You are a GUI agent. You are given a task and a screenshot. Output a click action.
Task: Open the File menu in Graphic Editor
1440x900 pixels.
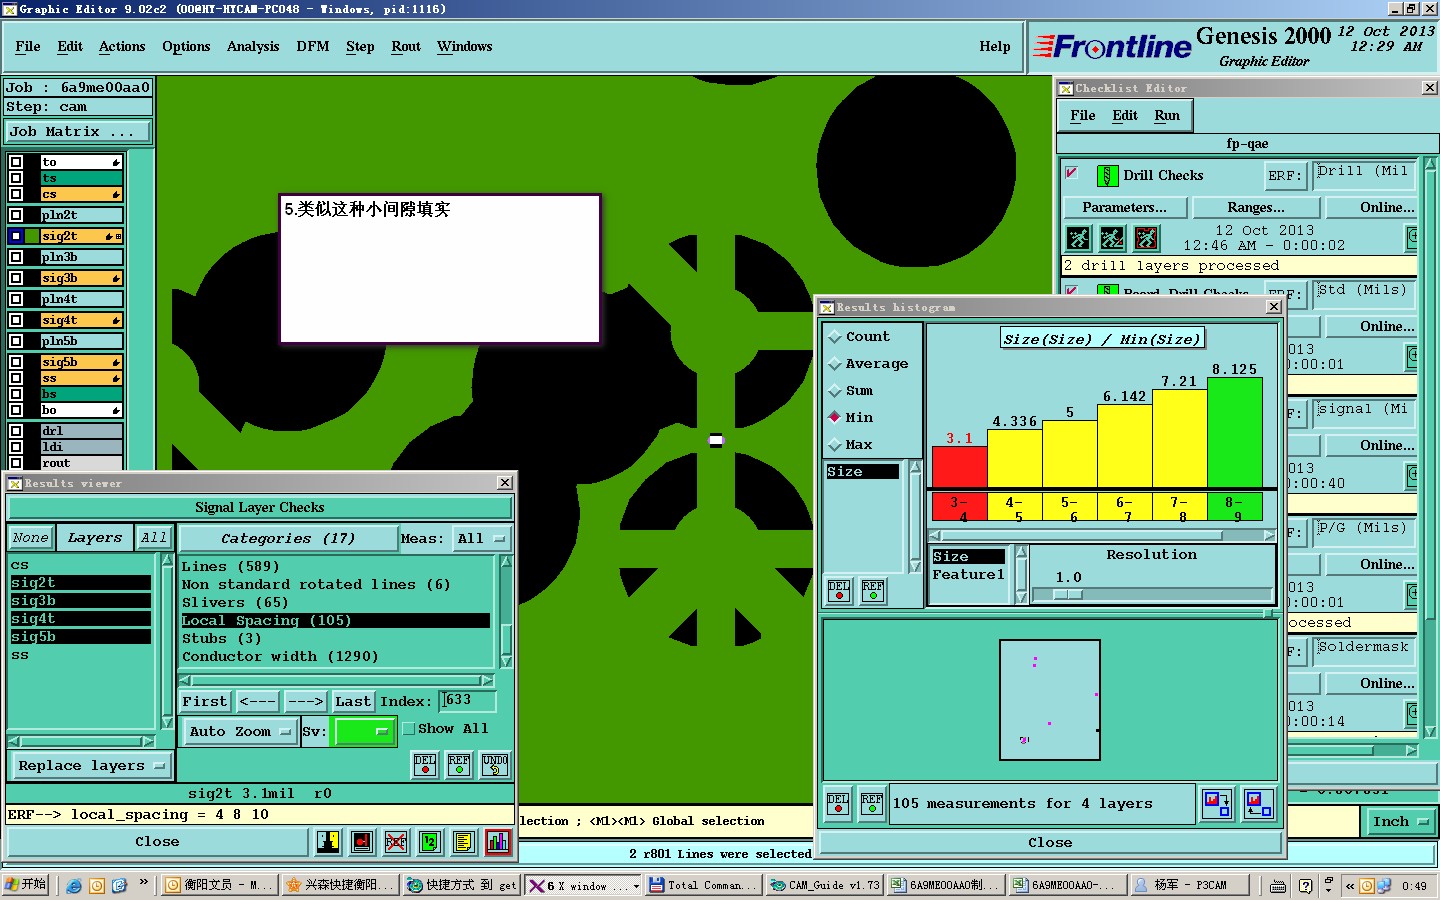[28, 47]
